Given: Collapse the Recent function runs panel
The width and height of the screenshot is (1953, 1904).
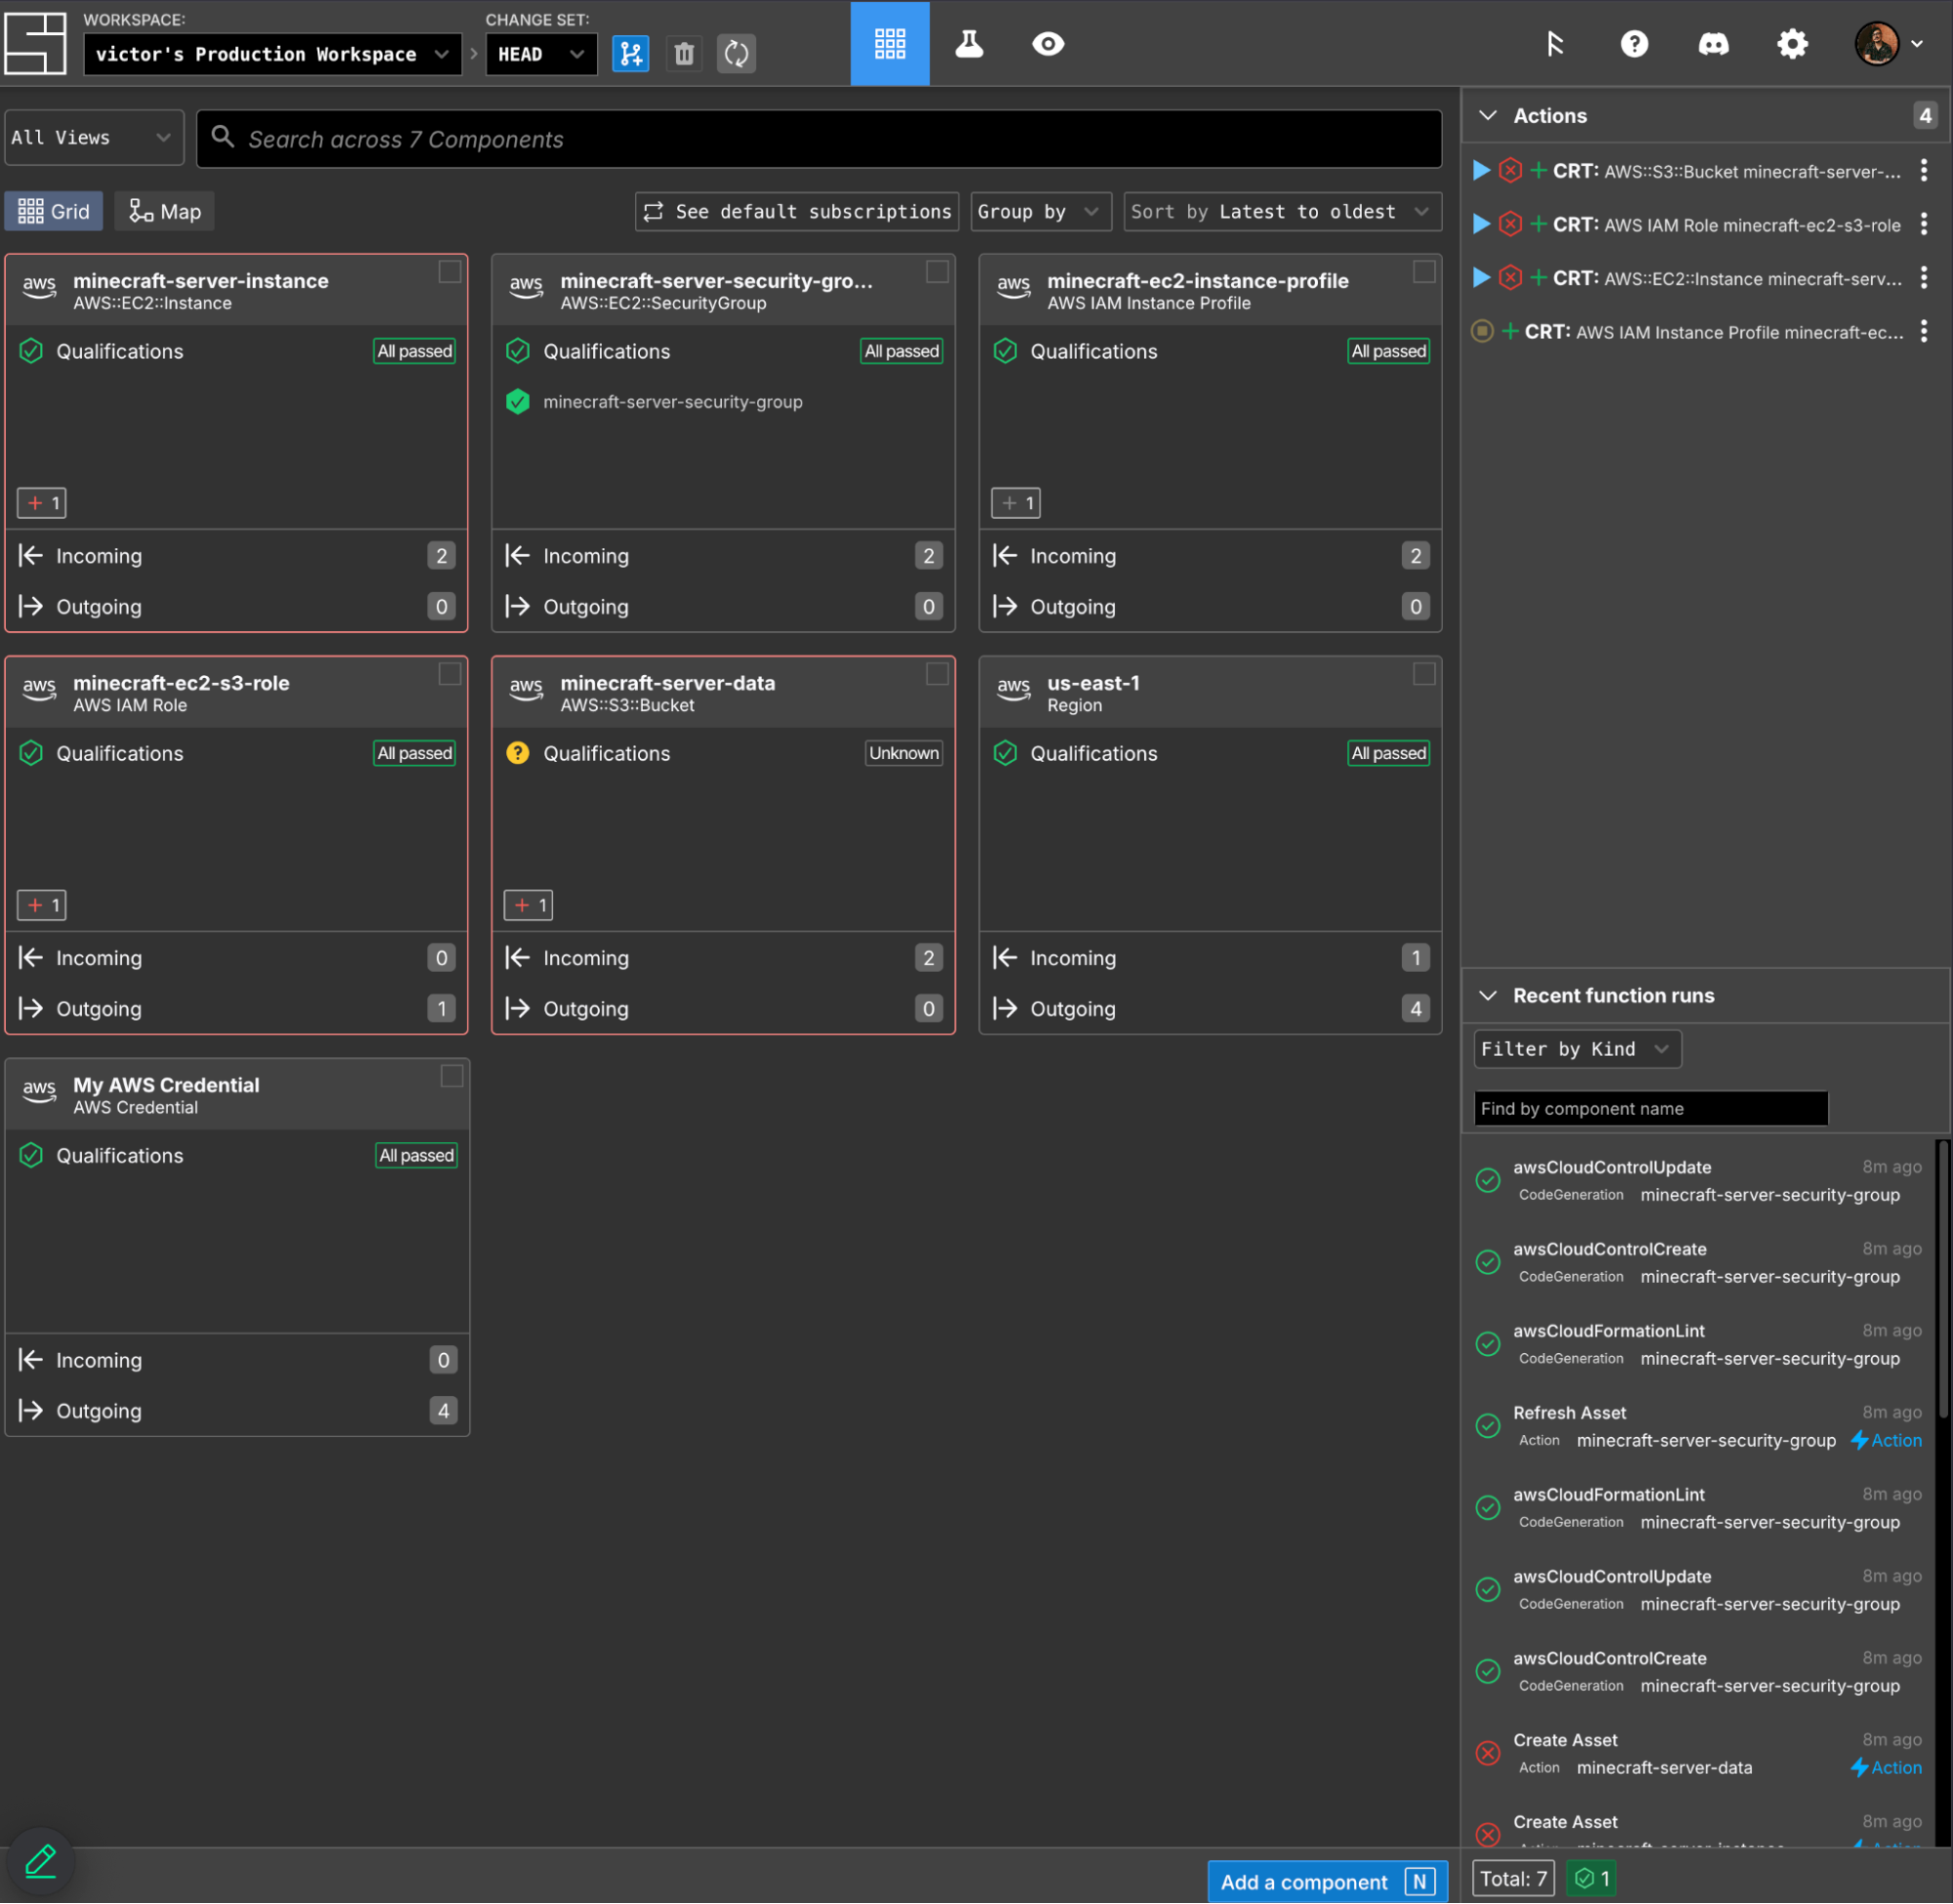Looking at the screenshot, I should pyautogui.click(x=1488, y=996).
